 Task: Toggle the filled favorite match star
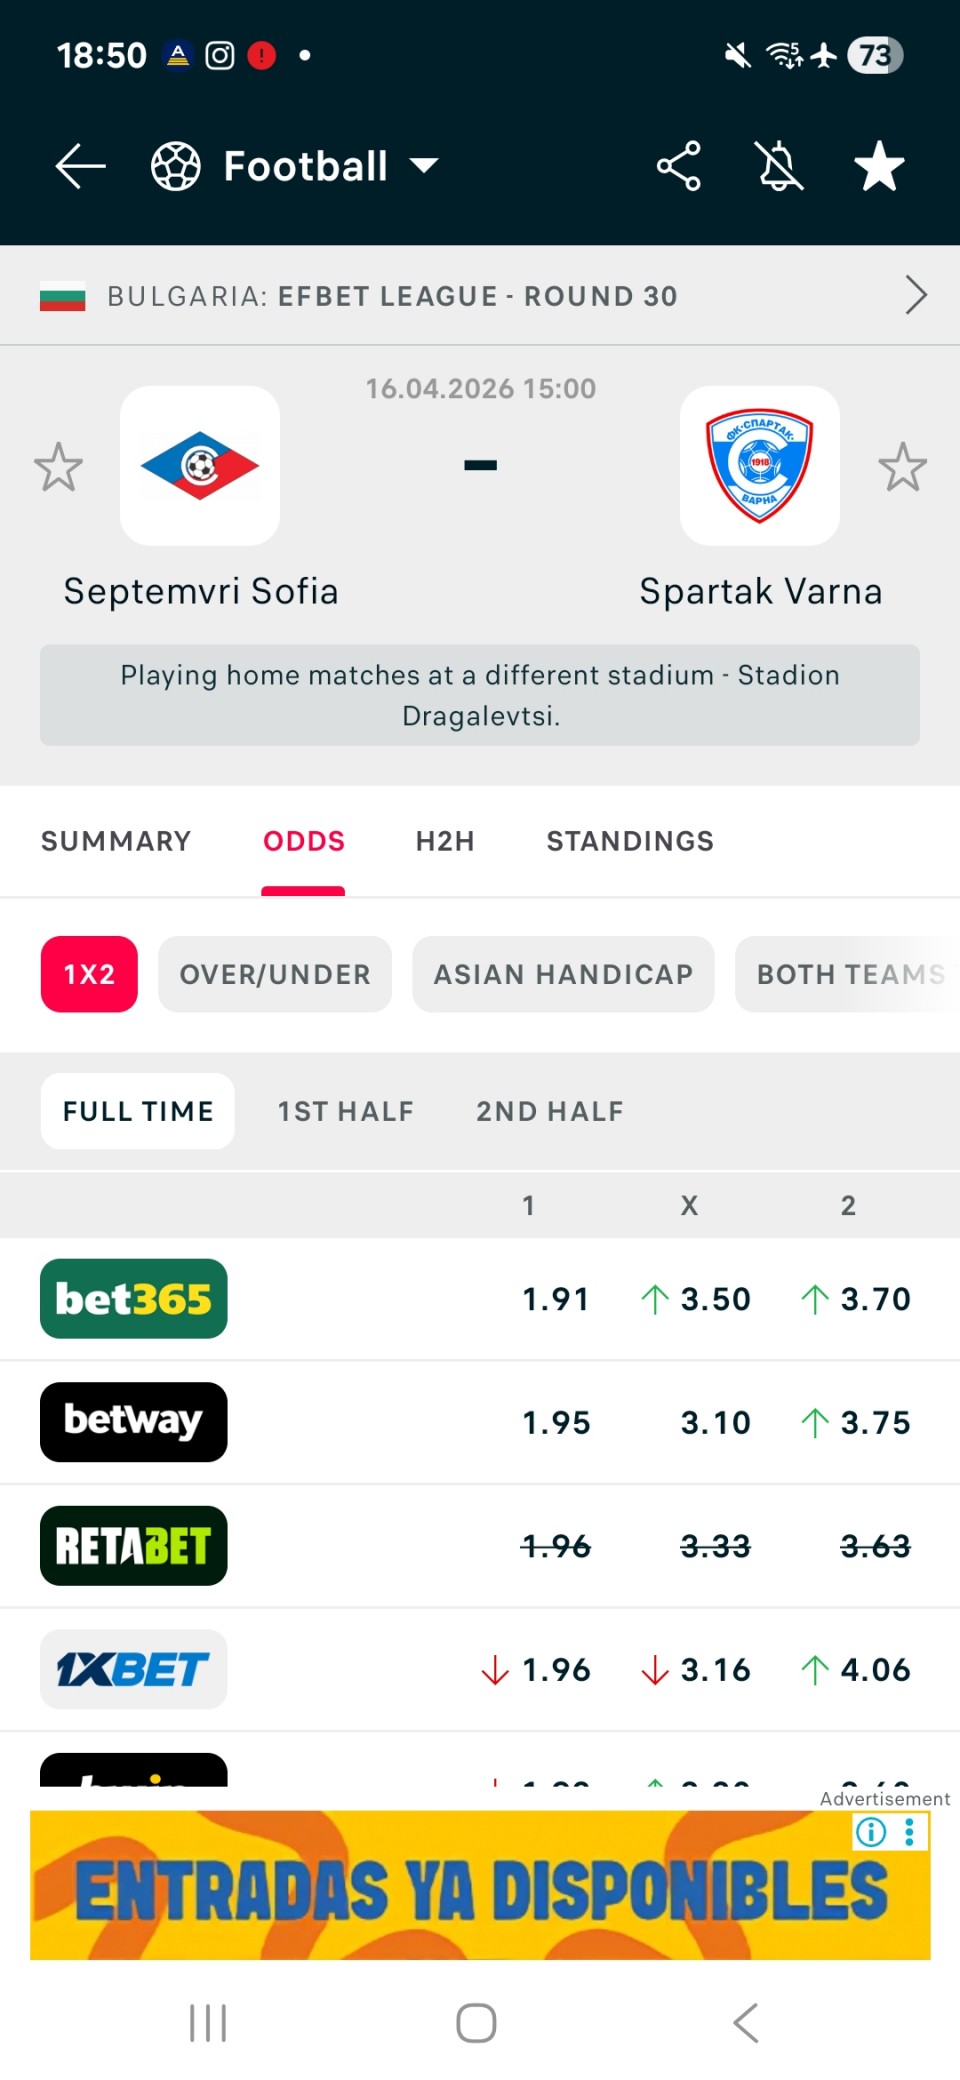click(879, 166)
